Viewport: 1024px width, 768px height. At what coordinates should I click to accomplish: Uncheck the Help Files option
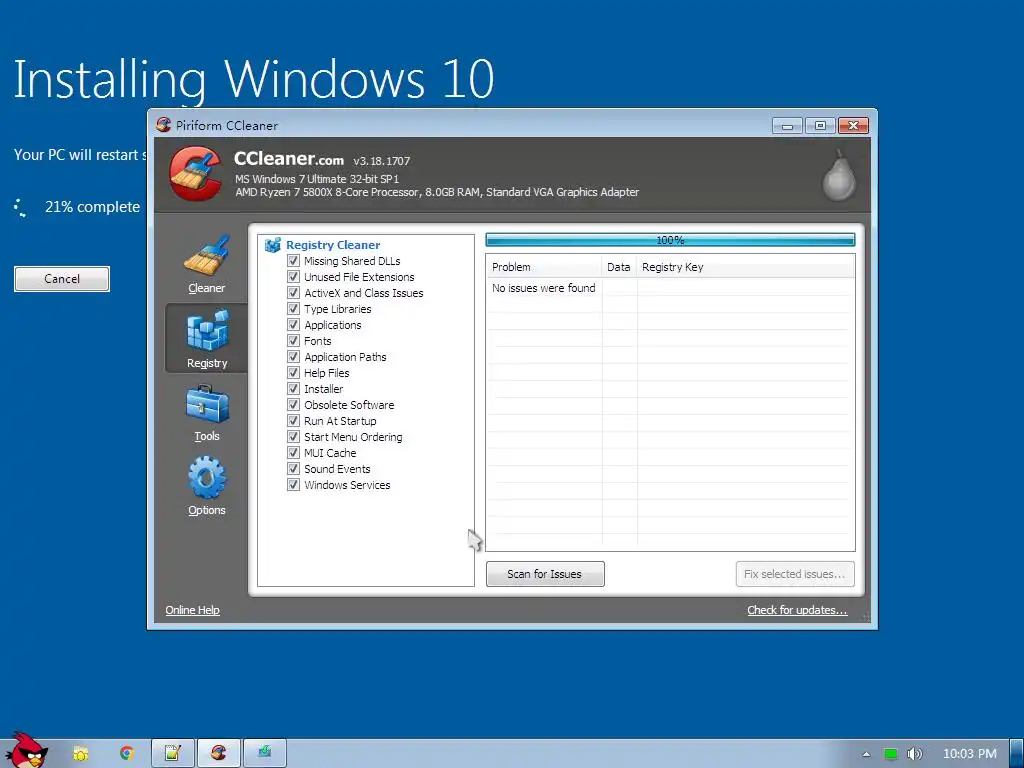pos(293,372)
